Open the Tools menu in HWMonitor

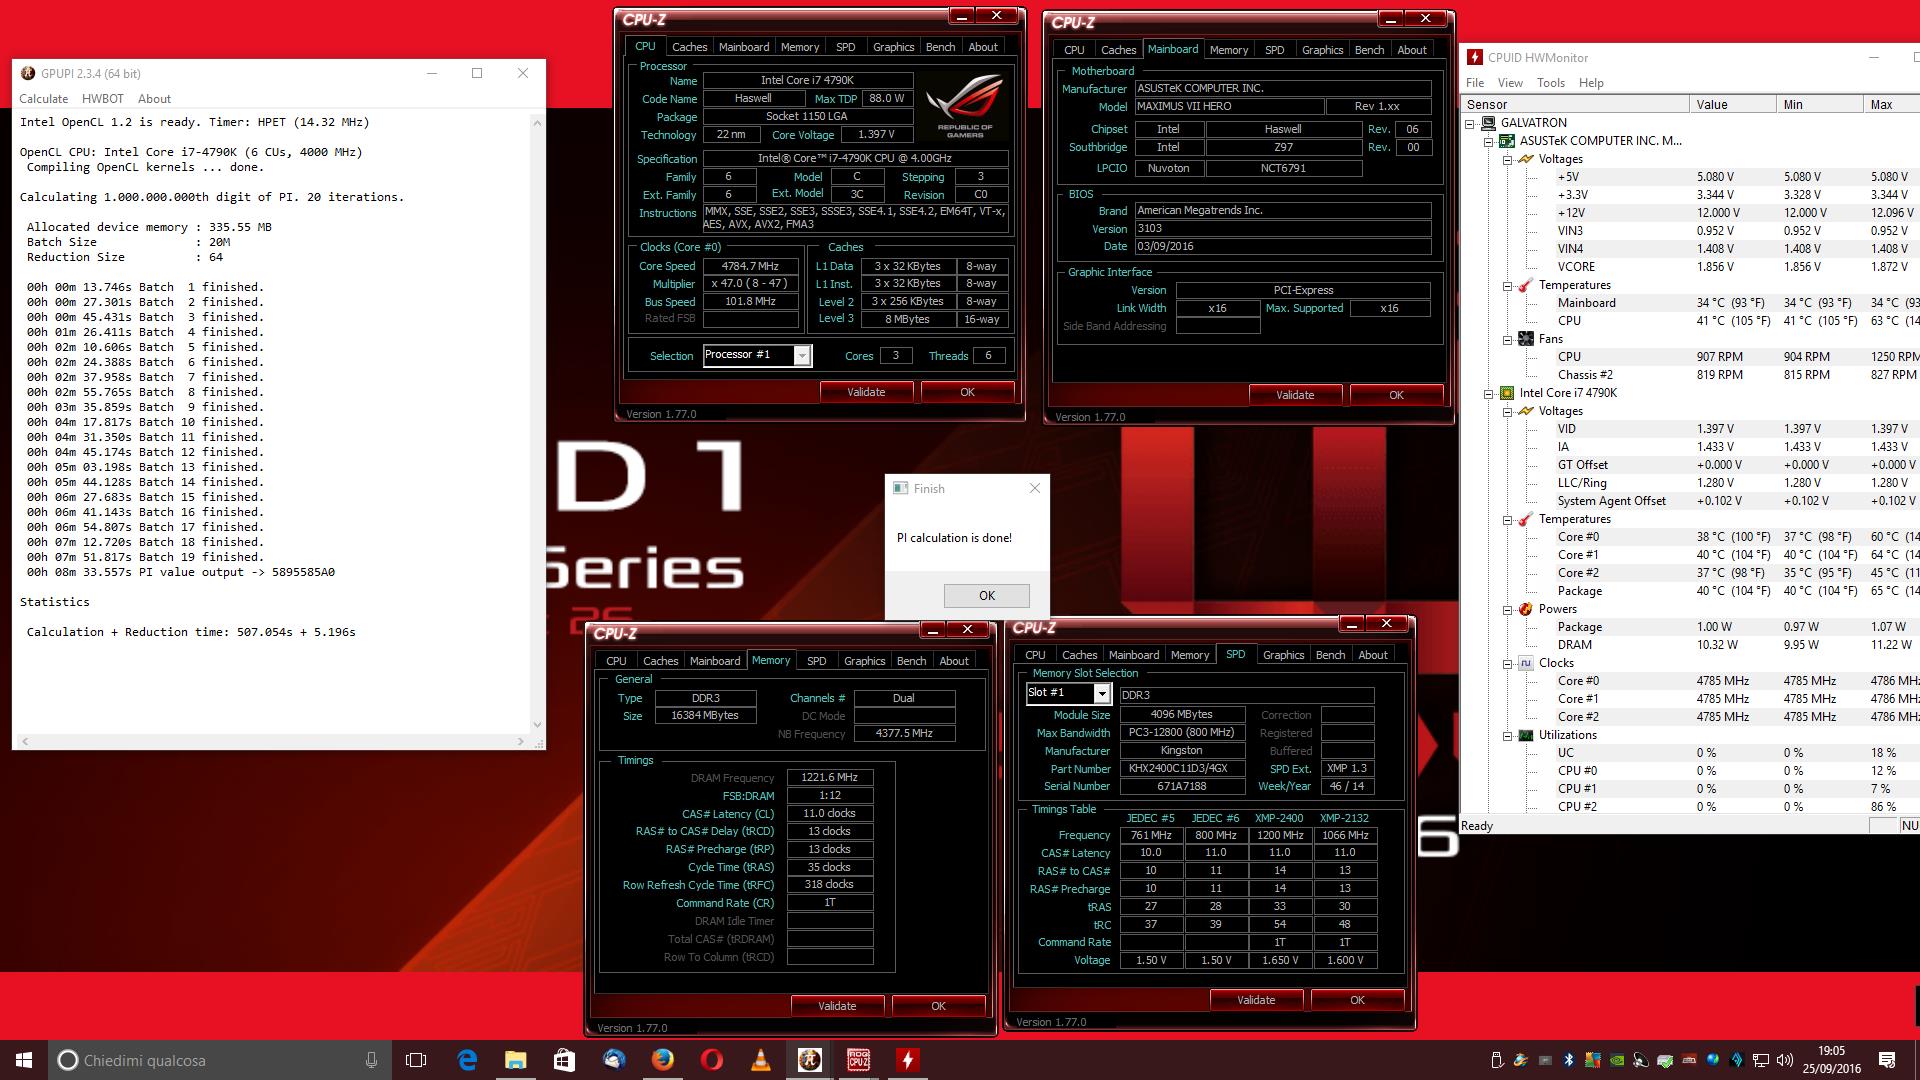(1551, 83)
